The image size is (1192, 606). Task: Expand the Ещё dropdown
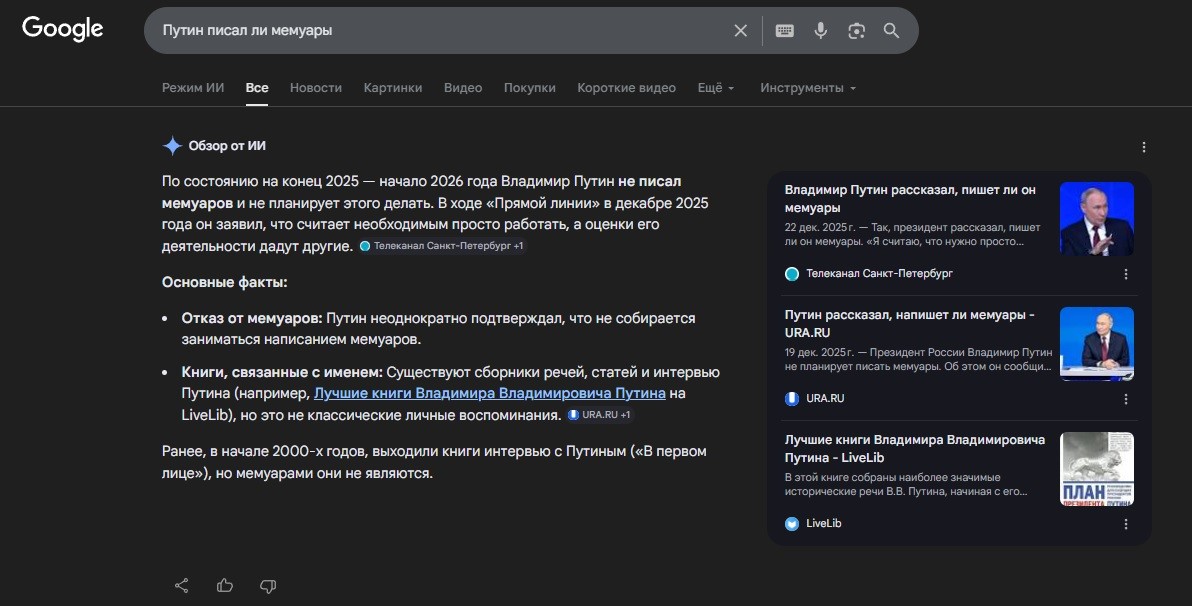(x=716, y=87)
